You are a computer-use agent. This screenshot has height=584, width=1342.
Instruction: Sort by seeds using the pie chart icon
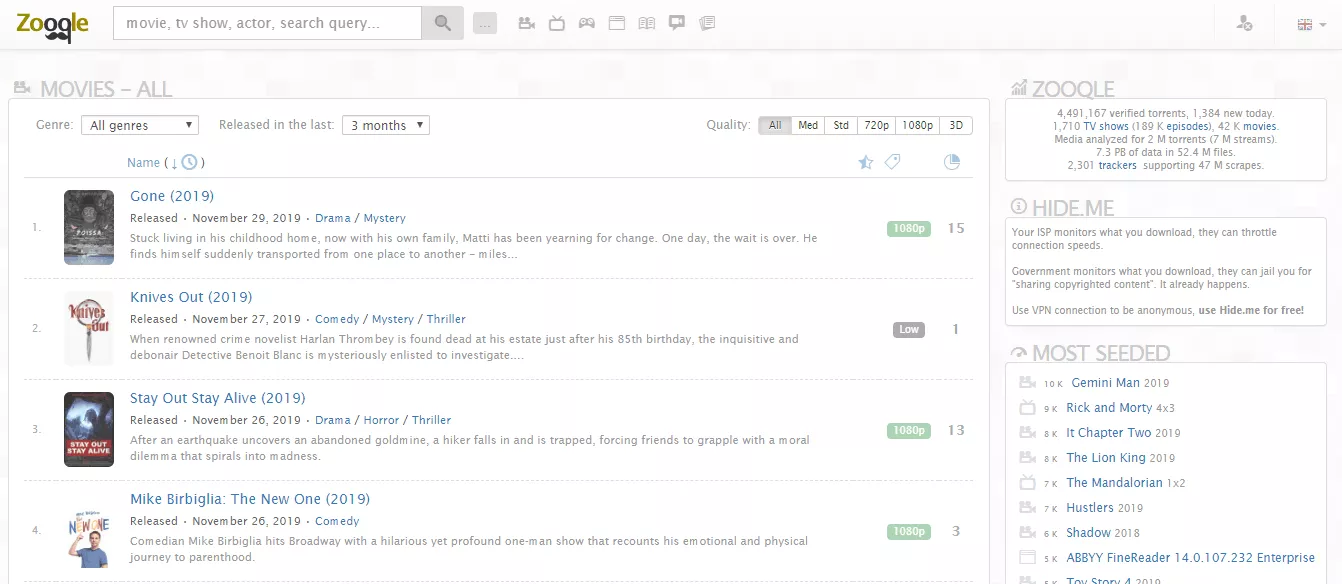(952, 162)
